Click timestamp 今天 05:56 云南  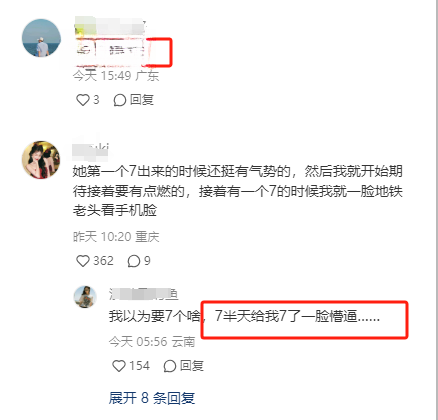click(152, 342)
